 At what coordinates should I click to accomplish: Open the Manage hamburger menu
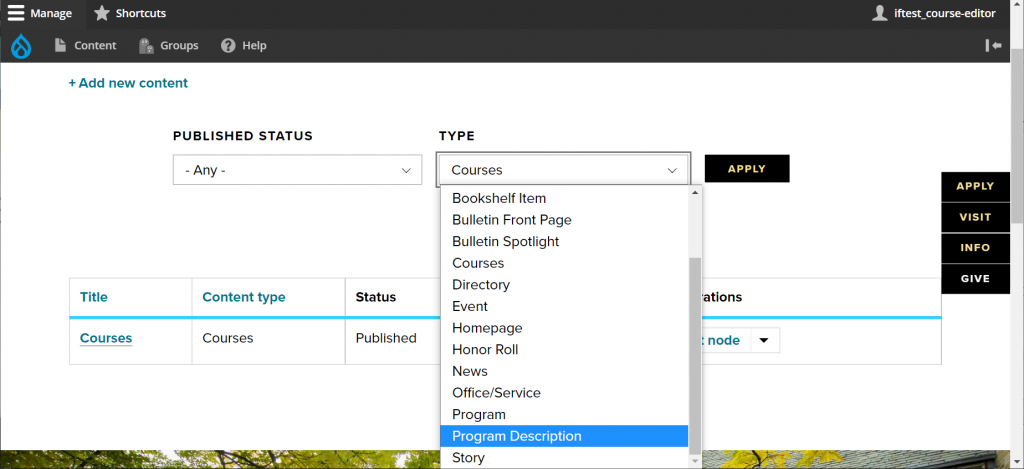[40, 13]
